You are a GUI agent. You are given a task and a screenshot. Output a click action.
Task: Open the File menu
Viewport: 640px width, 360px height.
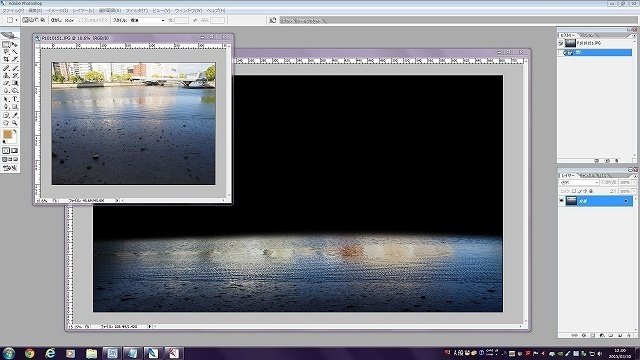pos(13,11)
